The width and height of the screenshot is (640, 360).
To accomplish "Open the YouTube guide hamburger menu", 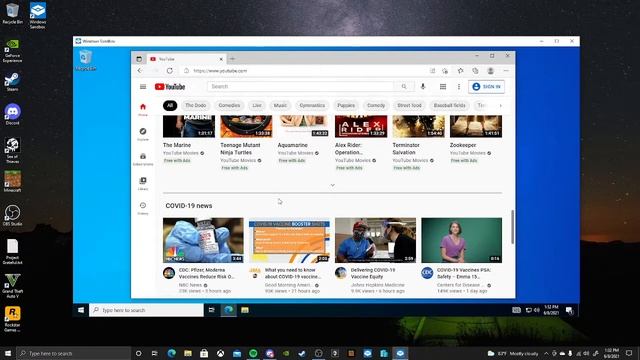I will point(143,87).
